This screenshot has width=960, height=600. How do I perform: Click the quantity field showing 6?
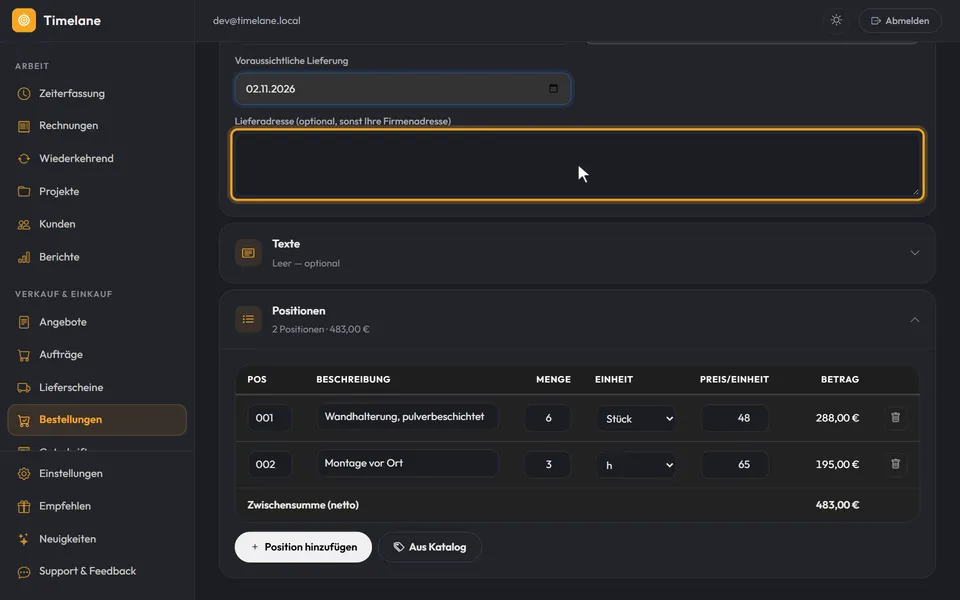click(548, 418)
